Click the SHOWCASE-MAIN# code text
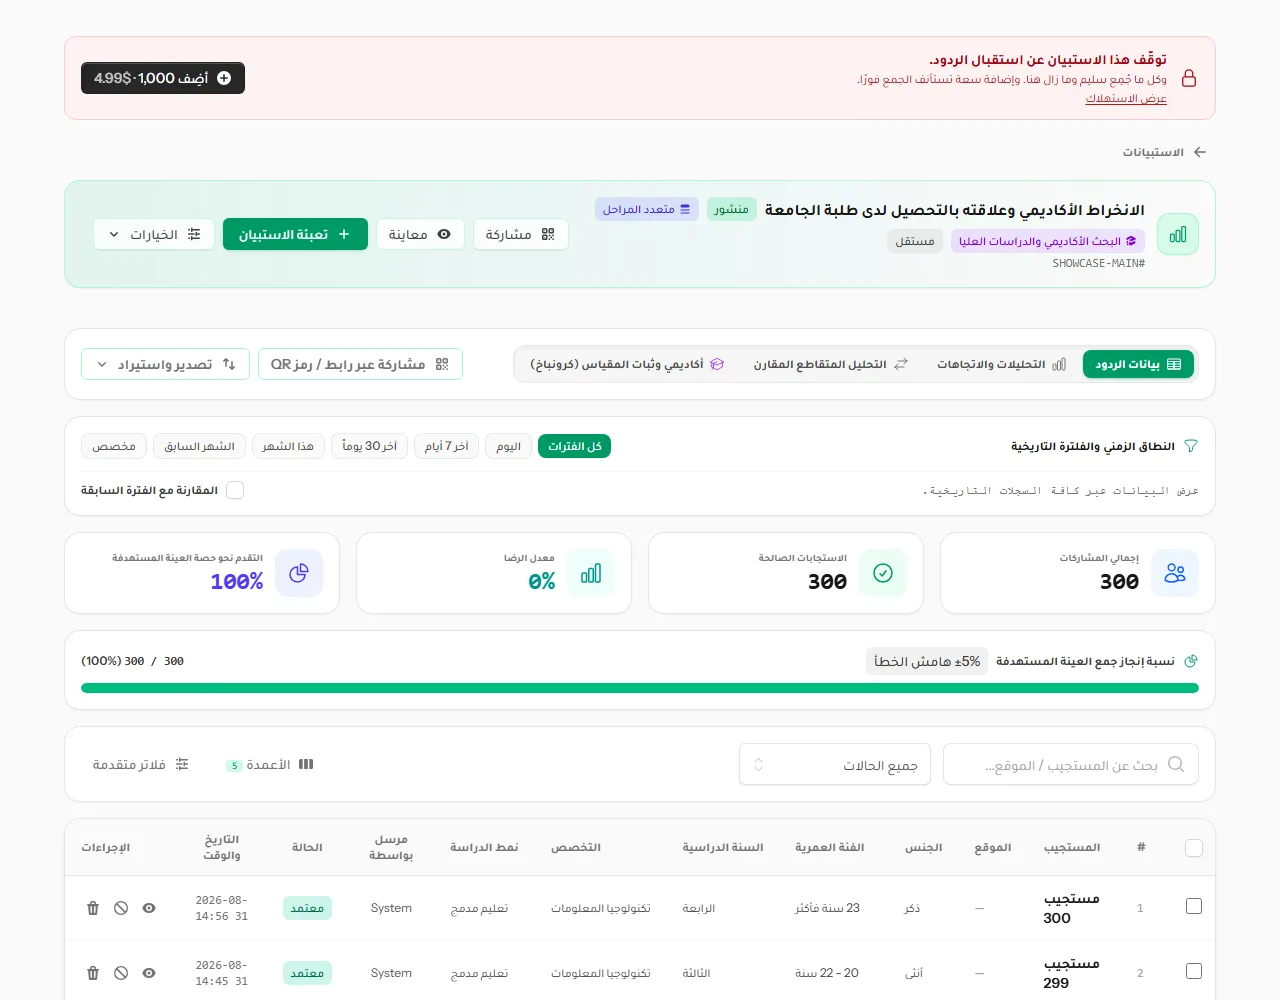 (x=1098, y=263)
